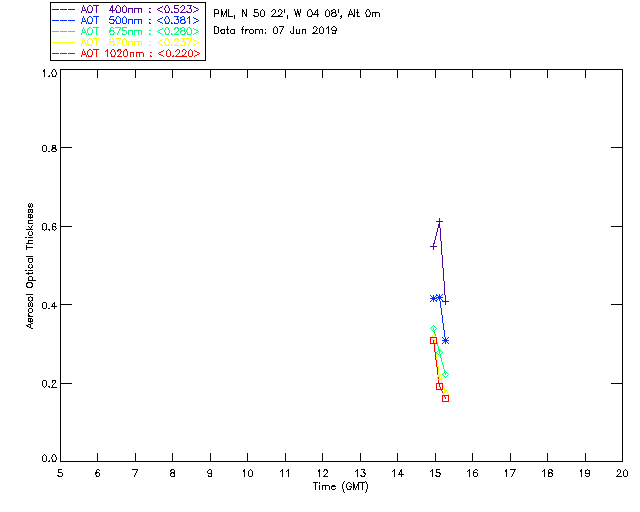The image size is (640, 512).
Task: Click the x-axis label 15
Action: 436,473
